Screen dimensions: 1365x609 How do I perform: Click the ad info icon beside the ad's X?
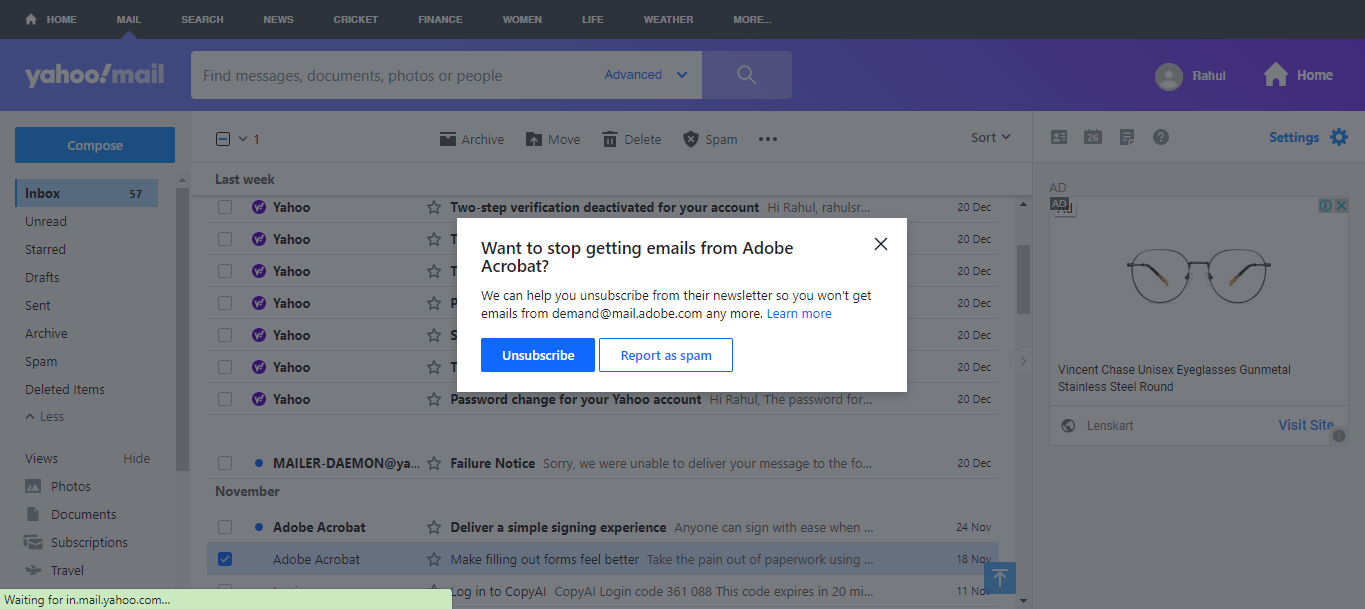pos(1325,205)
